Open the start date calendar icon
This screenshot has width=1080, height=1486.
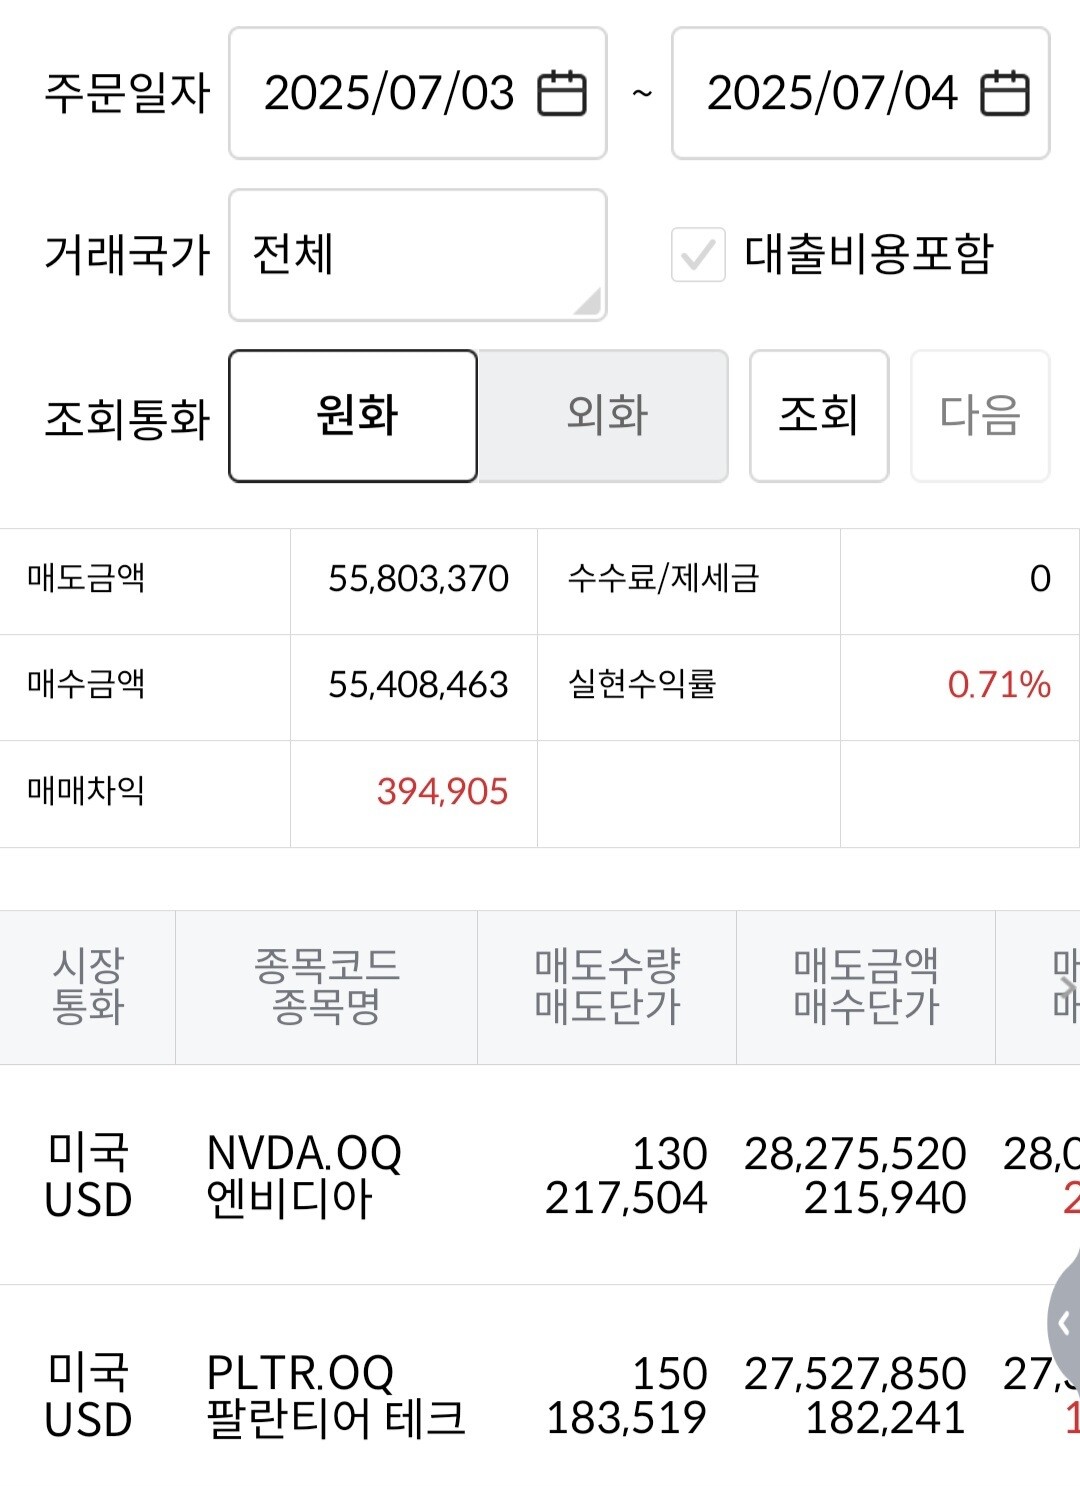pos(562,94)
